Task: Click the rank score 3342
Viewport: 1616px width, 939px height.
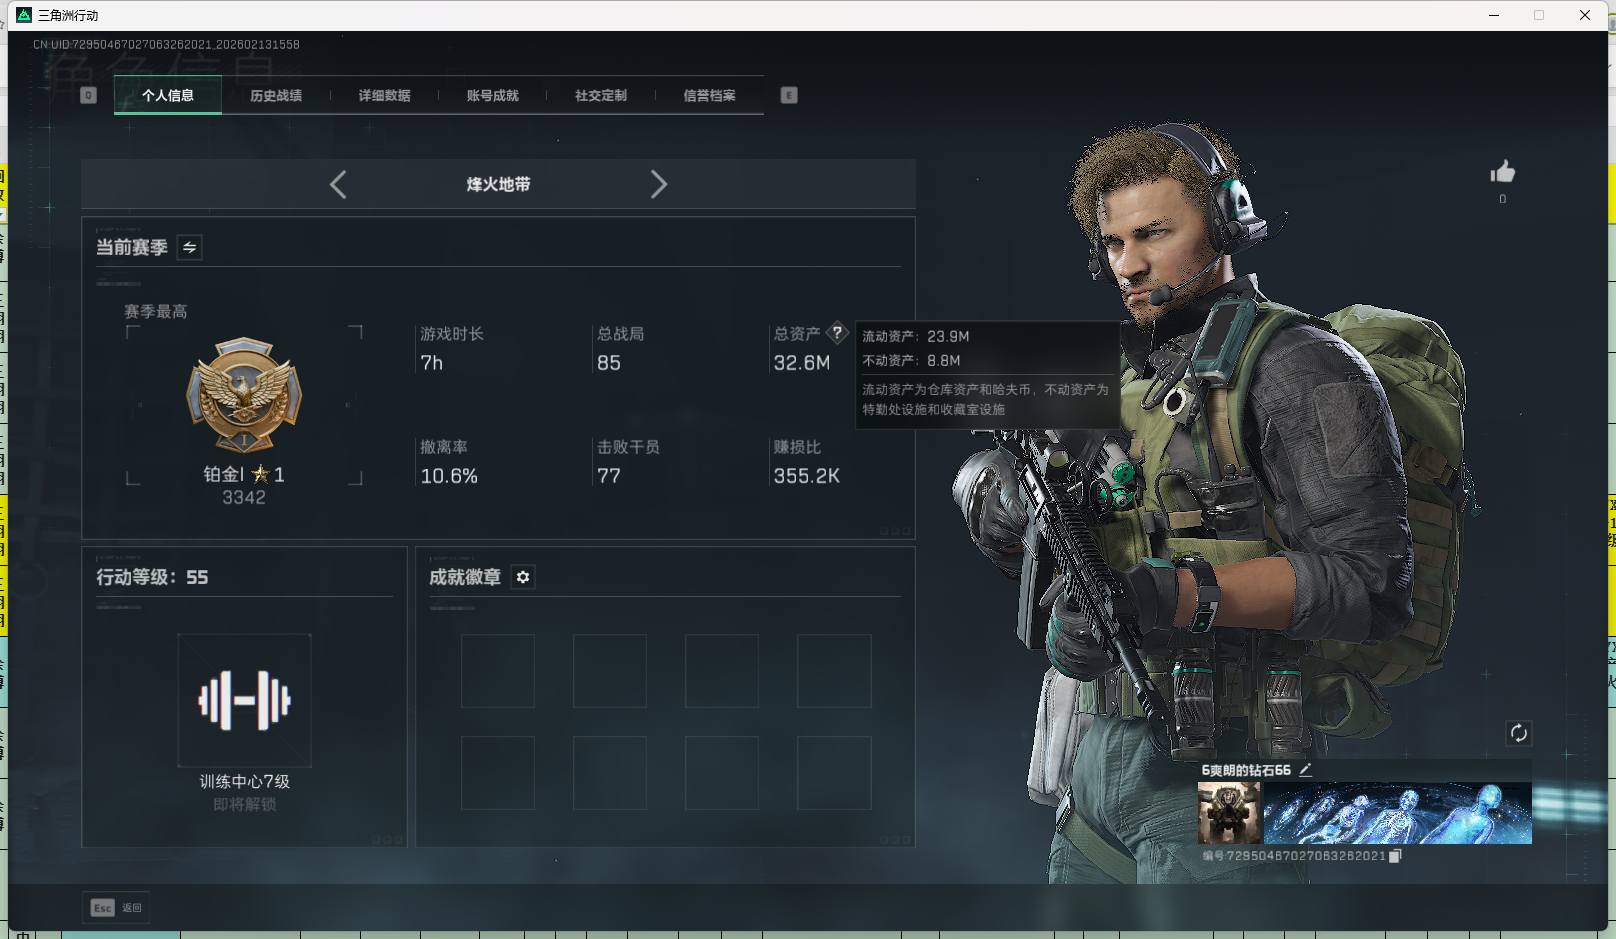Action: point(244,497)
